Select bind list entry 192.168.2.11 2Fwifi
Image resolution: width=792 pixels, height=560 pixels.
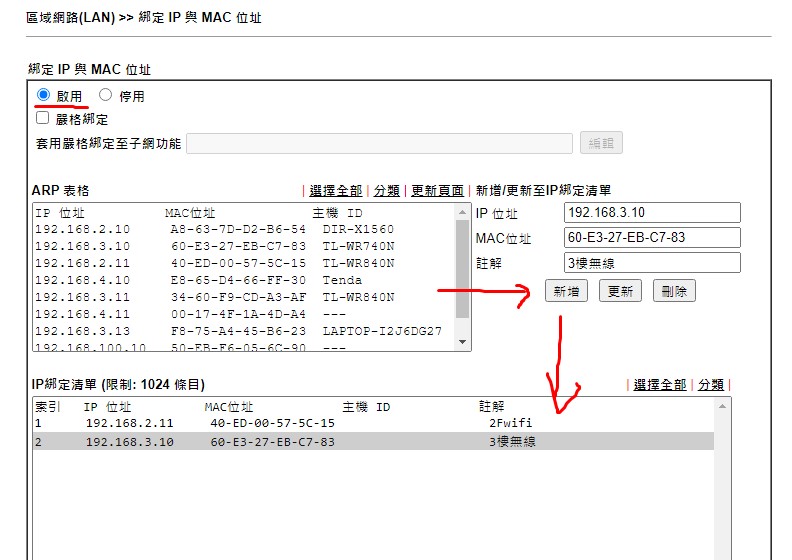point(372,423)
